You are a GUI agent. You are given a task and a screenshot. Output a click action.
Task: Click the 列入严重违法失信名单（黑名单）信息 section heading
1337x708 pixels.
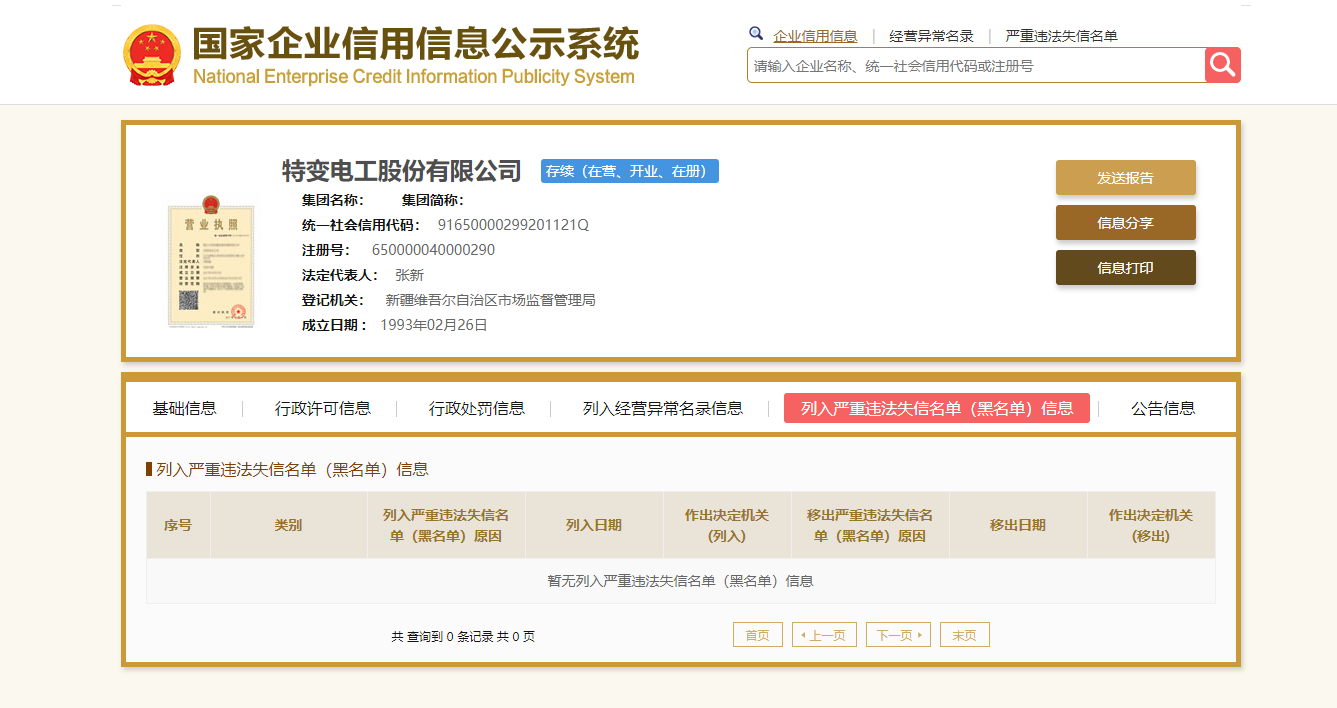(292, 469)
